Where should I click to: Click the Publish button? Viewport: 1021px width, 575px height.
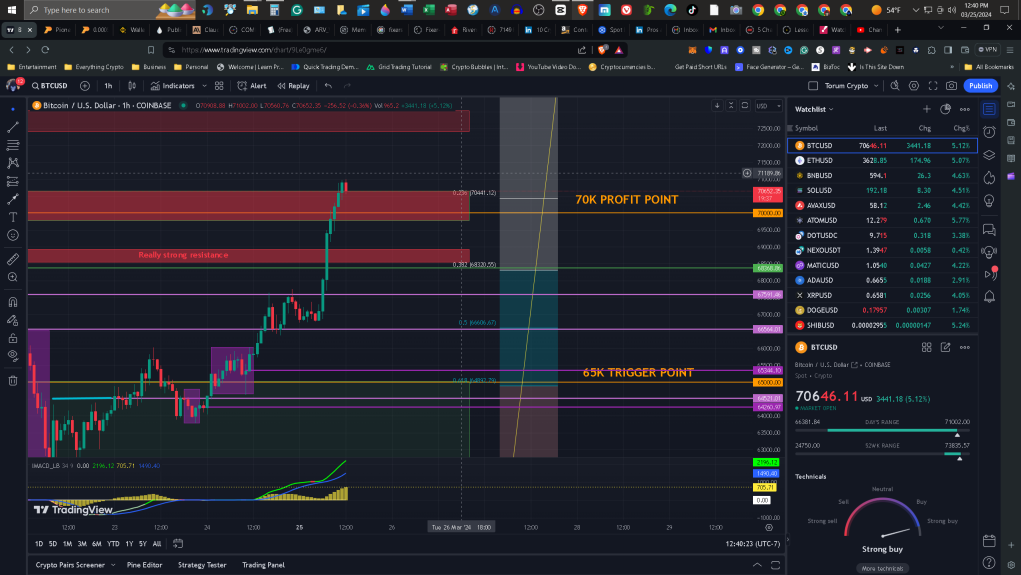pyautogui.click(x=980, y=86)
